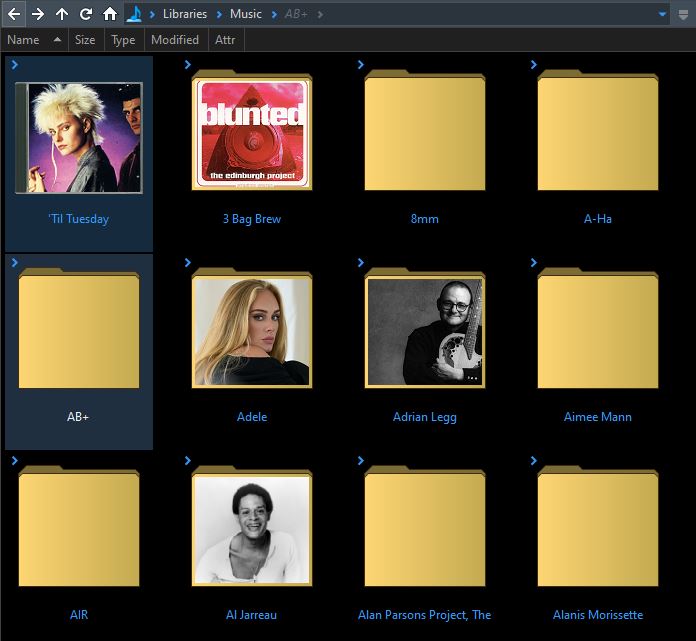This screenshot has height=641, width=696.
Task: Expand the arrow above 3 Bag Brew folder
Action: [187, 65]
